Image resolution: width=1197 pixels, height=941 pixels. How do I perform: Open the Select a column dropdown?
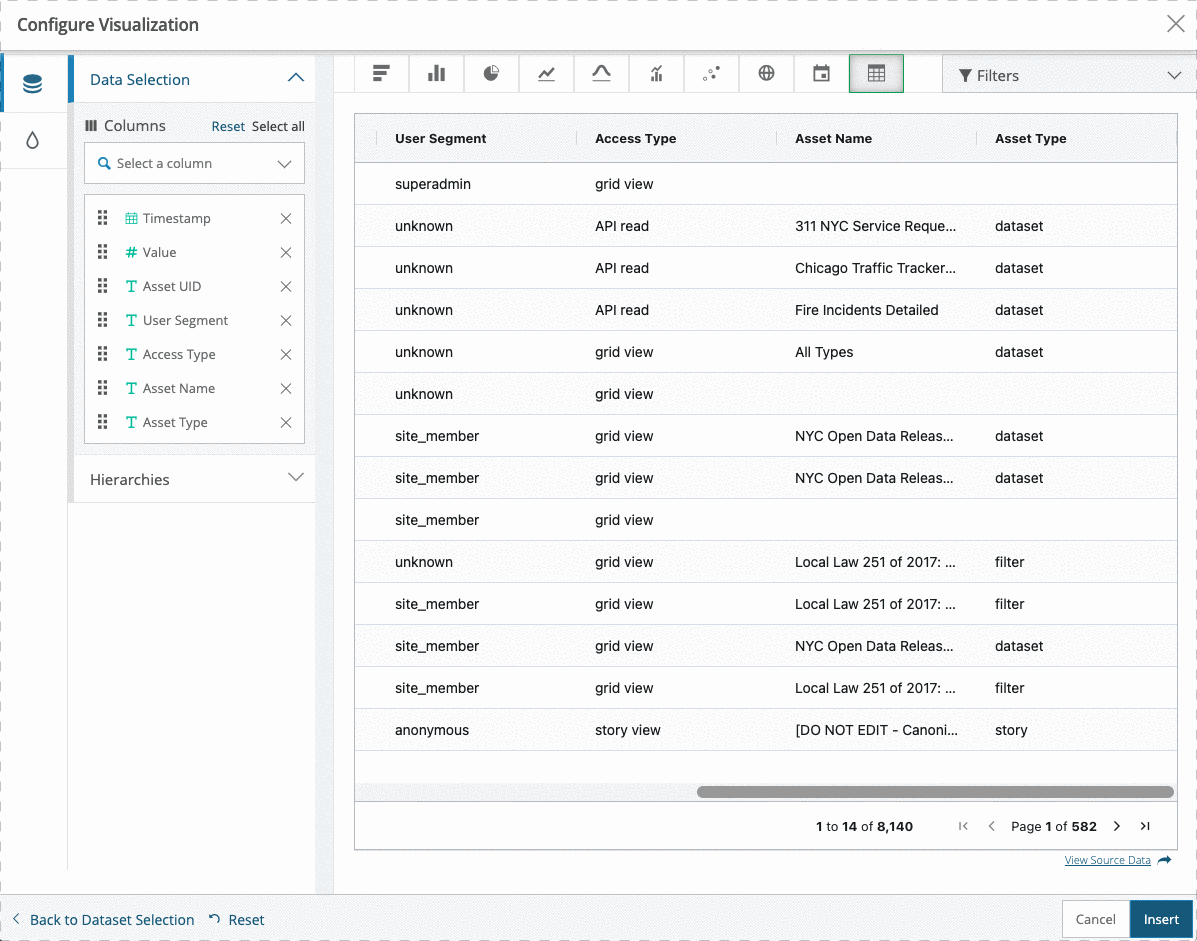[194, 163]
